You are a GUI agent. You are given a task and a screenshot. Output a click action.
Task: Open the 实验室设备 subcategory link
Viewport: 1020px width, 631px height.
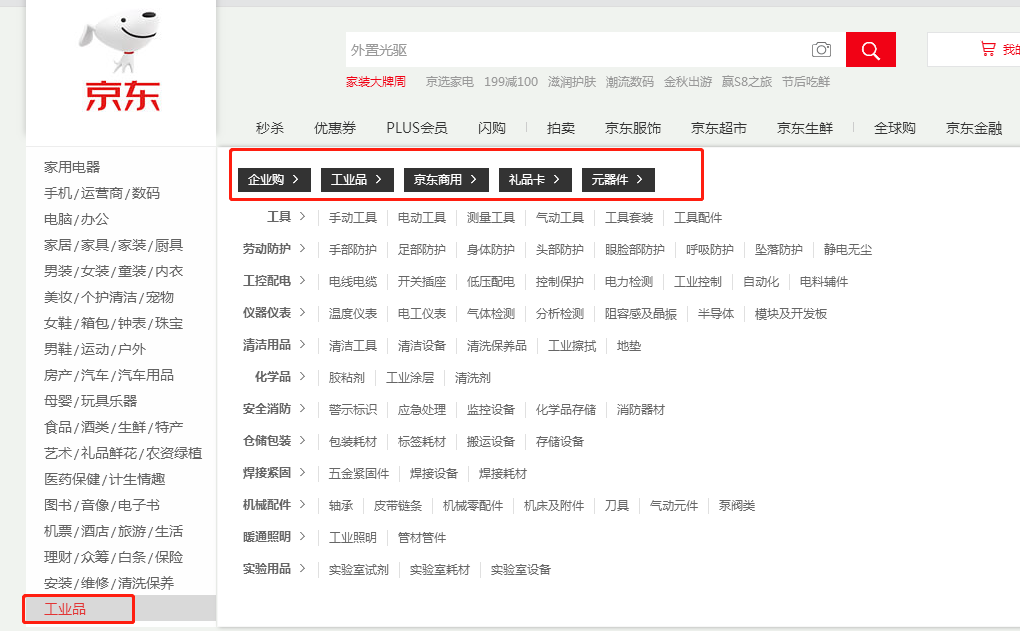point(520,570)
